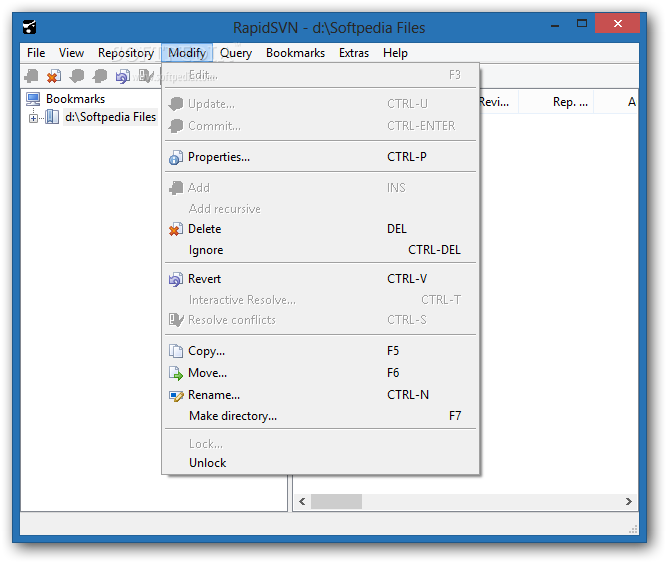
Task: Click the Revert toolbar icon
Action: click(123, 76)
